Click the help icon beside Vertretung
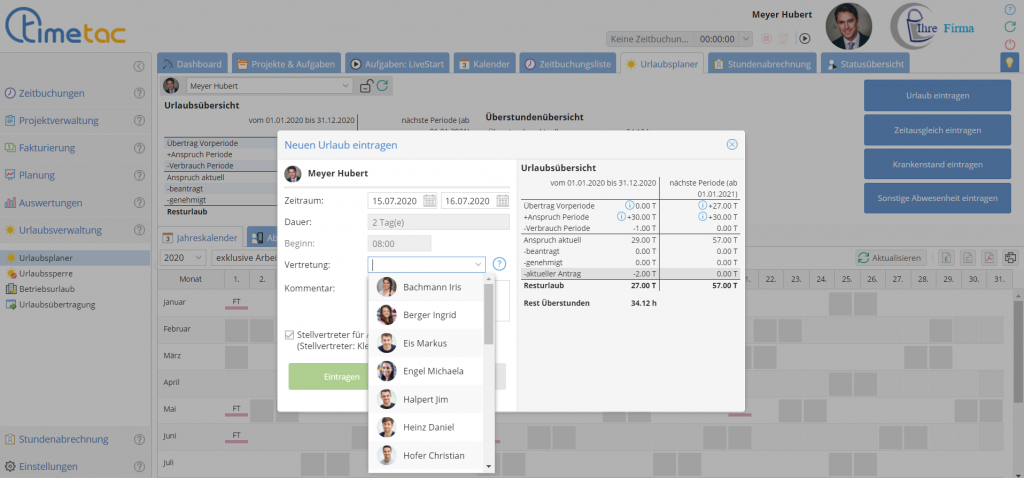Screen dimensions: 1024x478 pyautogui.click(x=500, y=264)
